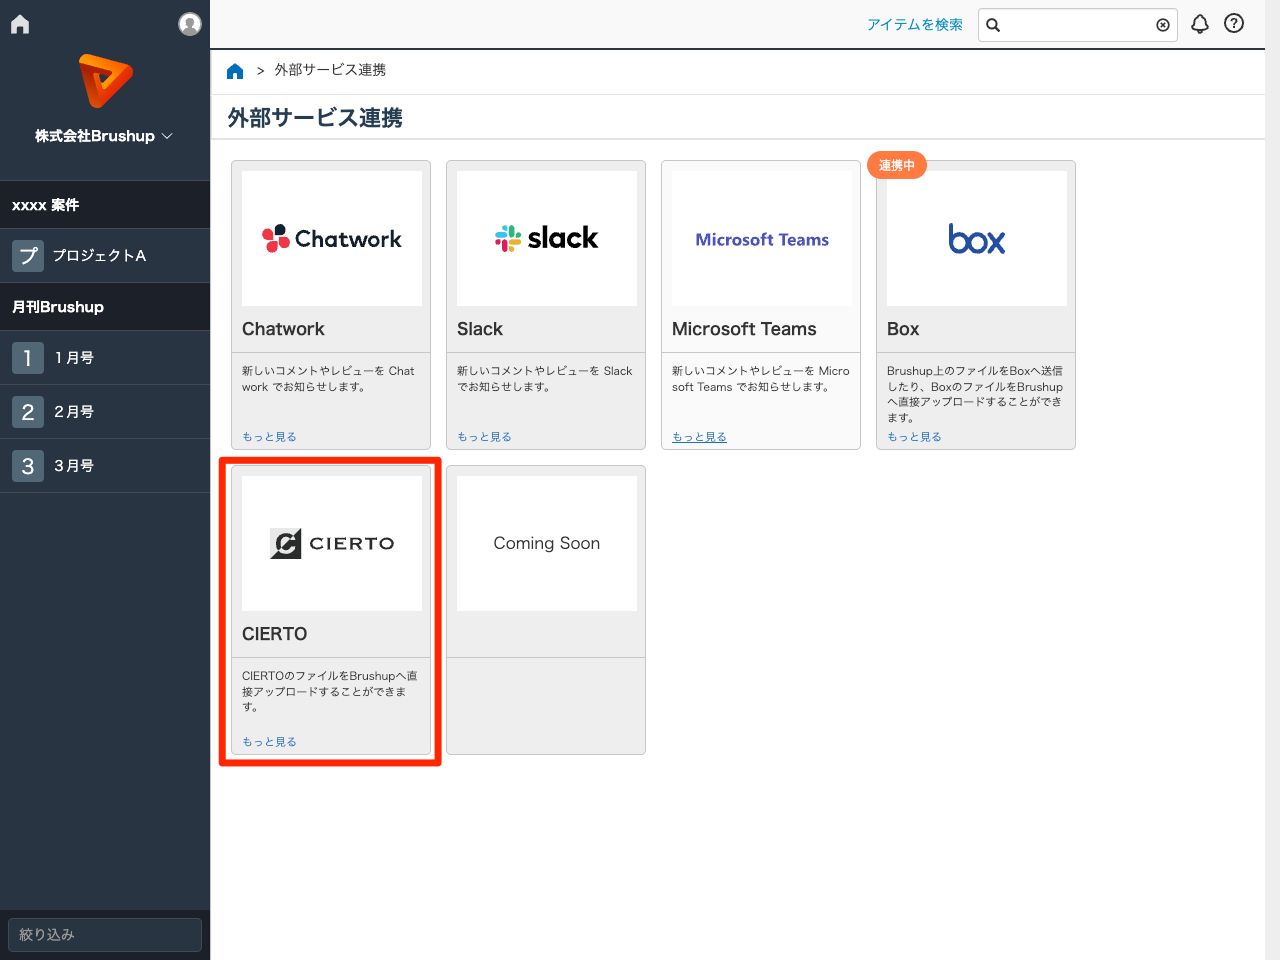
Task: Click the breadcrumb home icon
Action: pos(235,71)
